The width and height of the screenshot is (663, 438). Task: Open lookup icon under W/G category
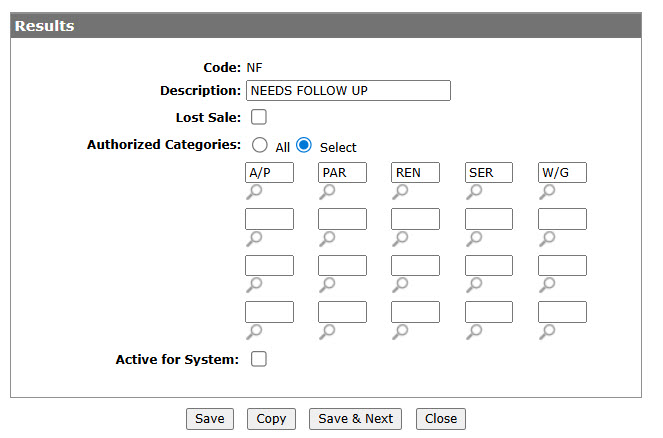[x=547, y=192]
